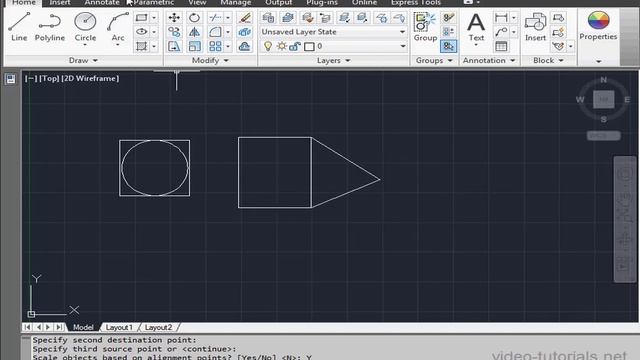Select the Erase tool
640x360 pixels.
point(244,18)
